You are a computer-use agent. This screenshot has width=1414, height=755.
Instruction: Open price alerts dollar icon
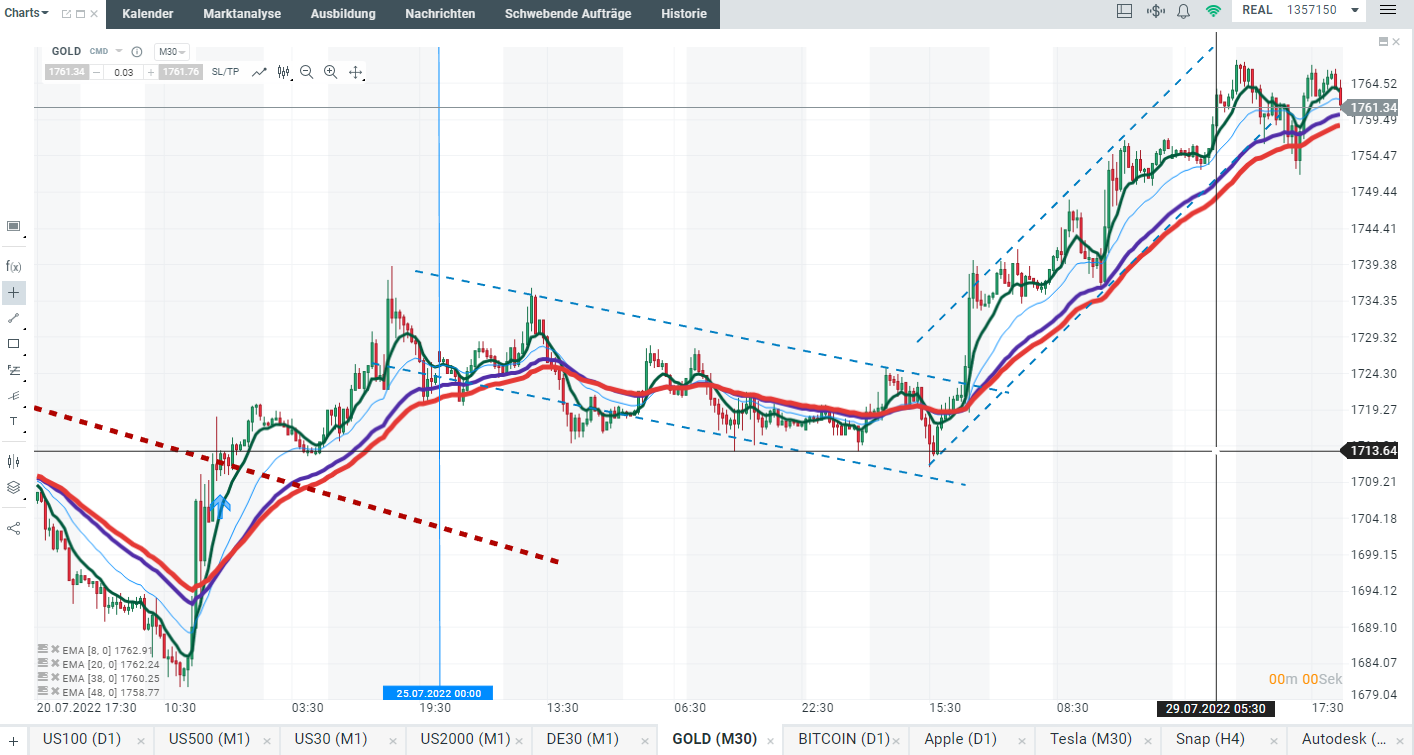(x=1155, y=11)
